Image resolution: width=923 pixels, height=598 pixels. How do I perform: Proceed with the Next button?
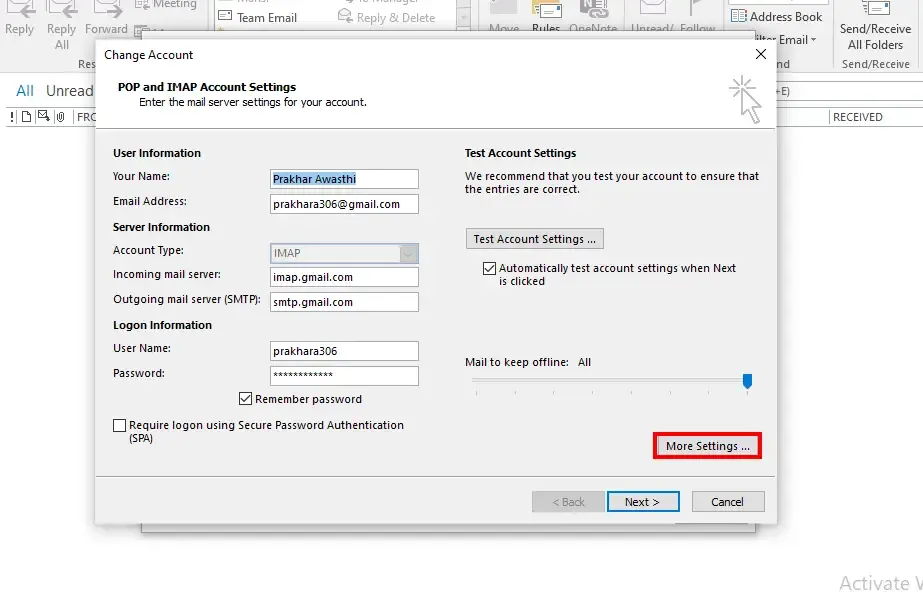643,501
